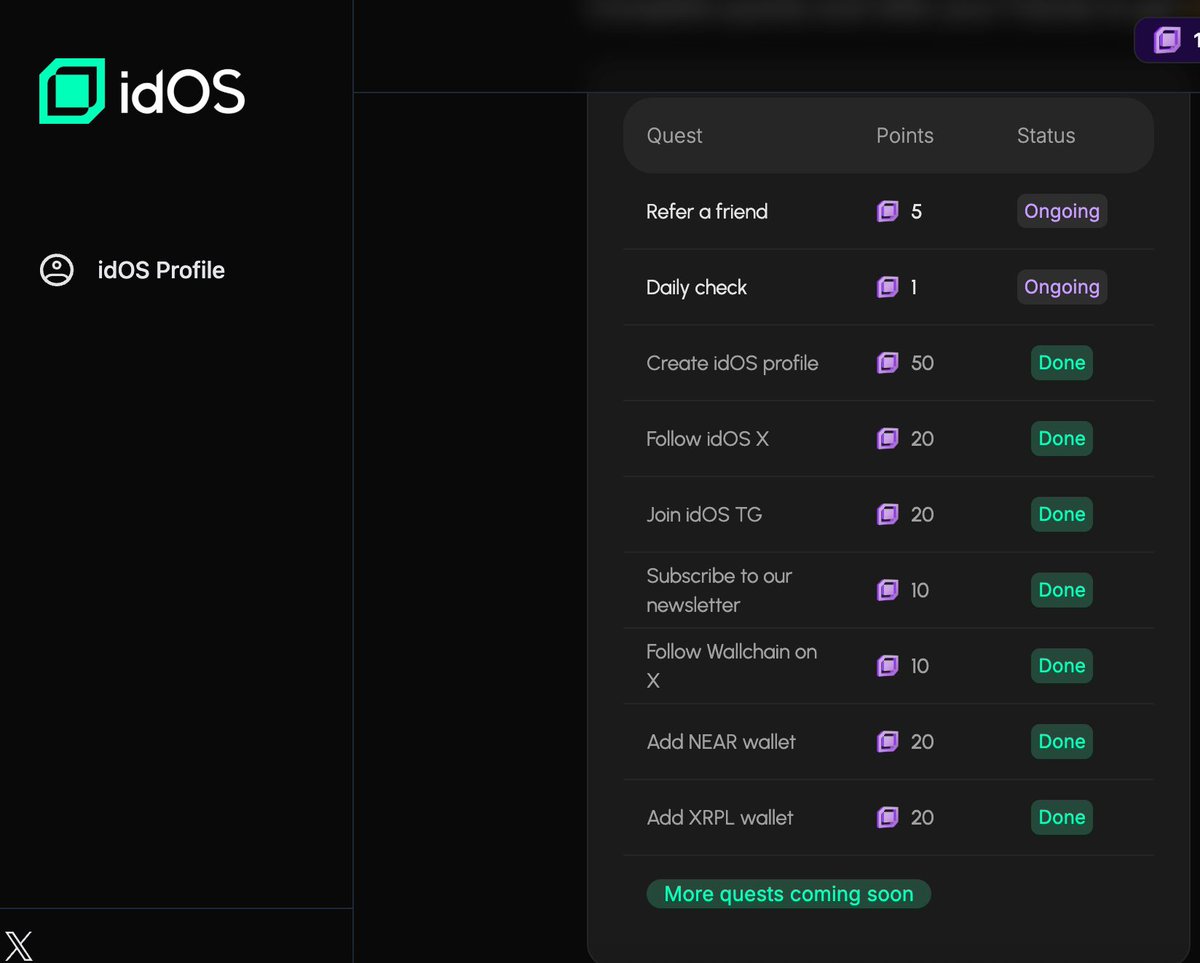Select the Refer a friend quest
Image resolution: width=1200 pixels, height=963 pixels.
point(707,211)
